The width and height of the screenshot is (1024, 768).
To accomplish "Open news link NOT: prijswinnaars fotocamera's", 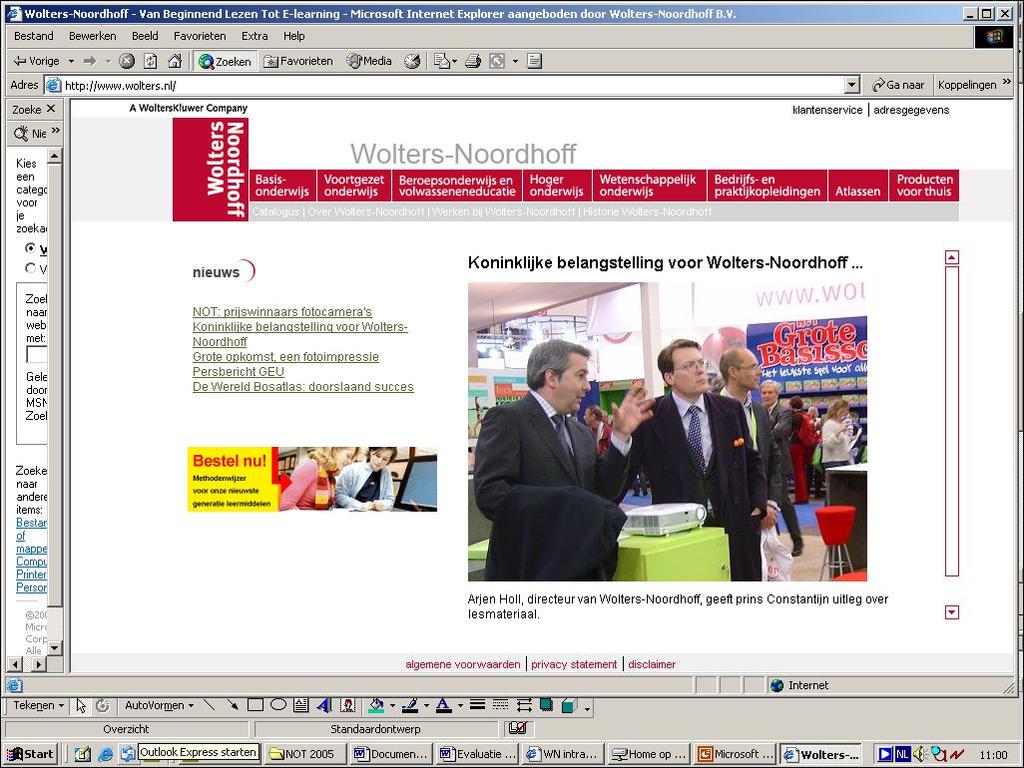I will 282,312.
